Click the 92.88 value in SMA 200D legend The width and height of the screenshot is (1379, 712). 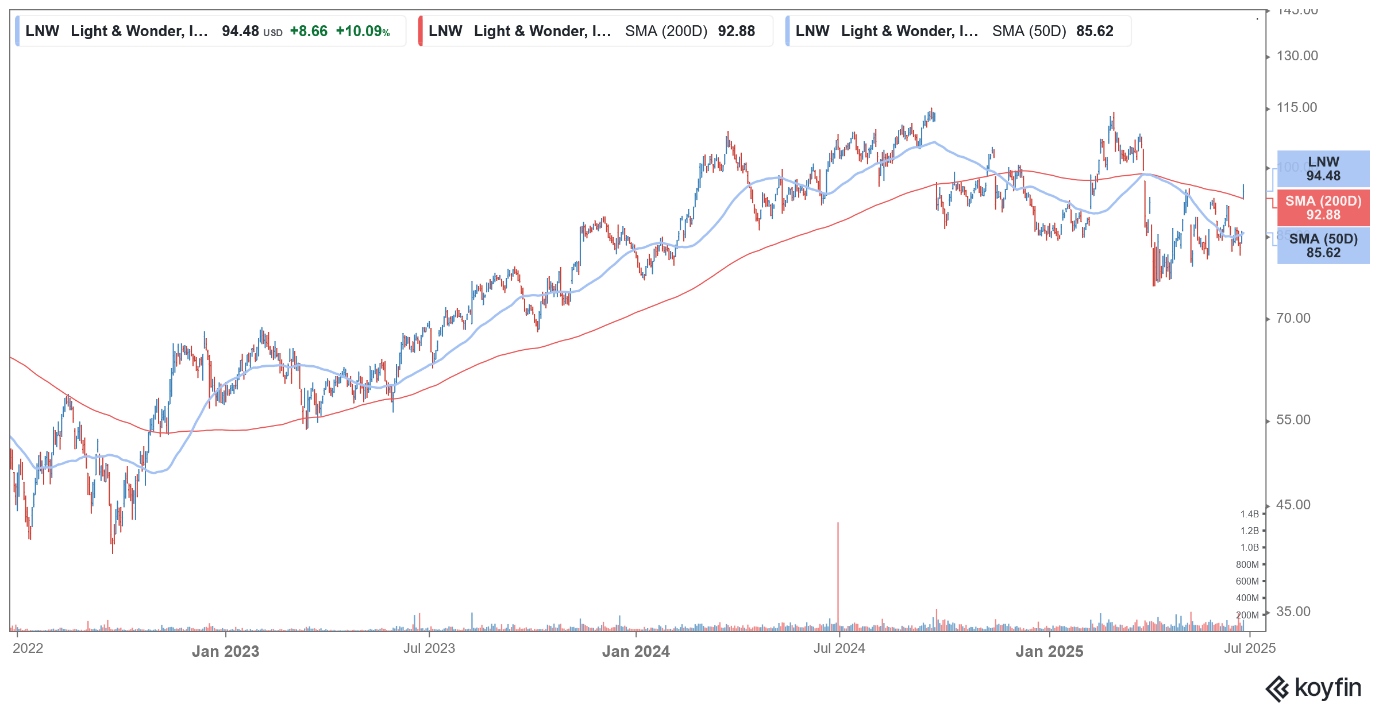[737, 31]
